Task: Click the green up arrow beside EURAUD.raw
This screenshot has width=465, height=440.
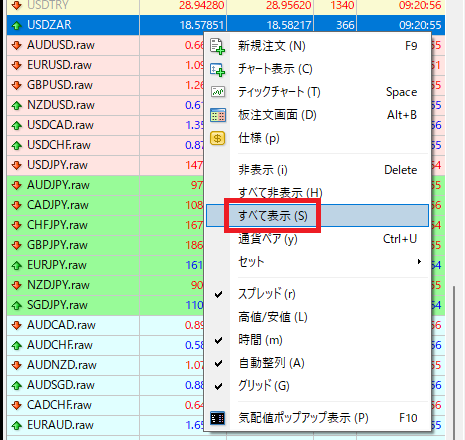Action: coord(17,425)
